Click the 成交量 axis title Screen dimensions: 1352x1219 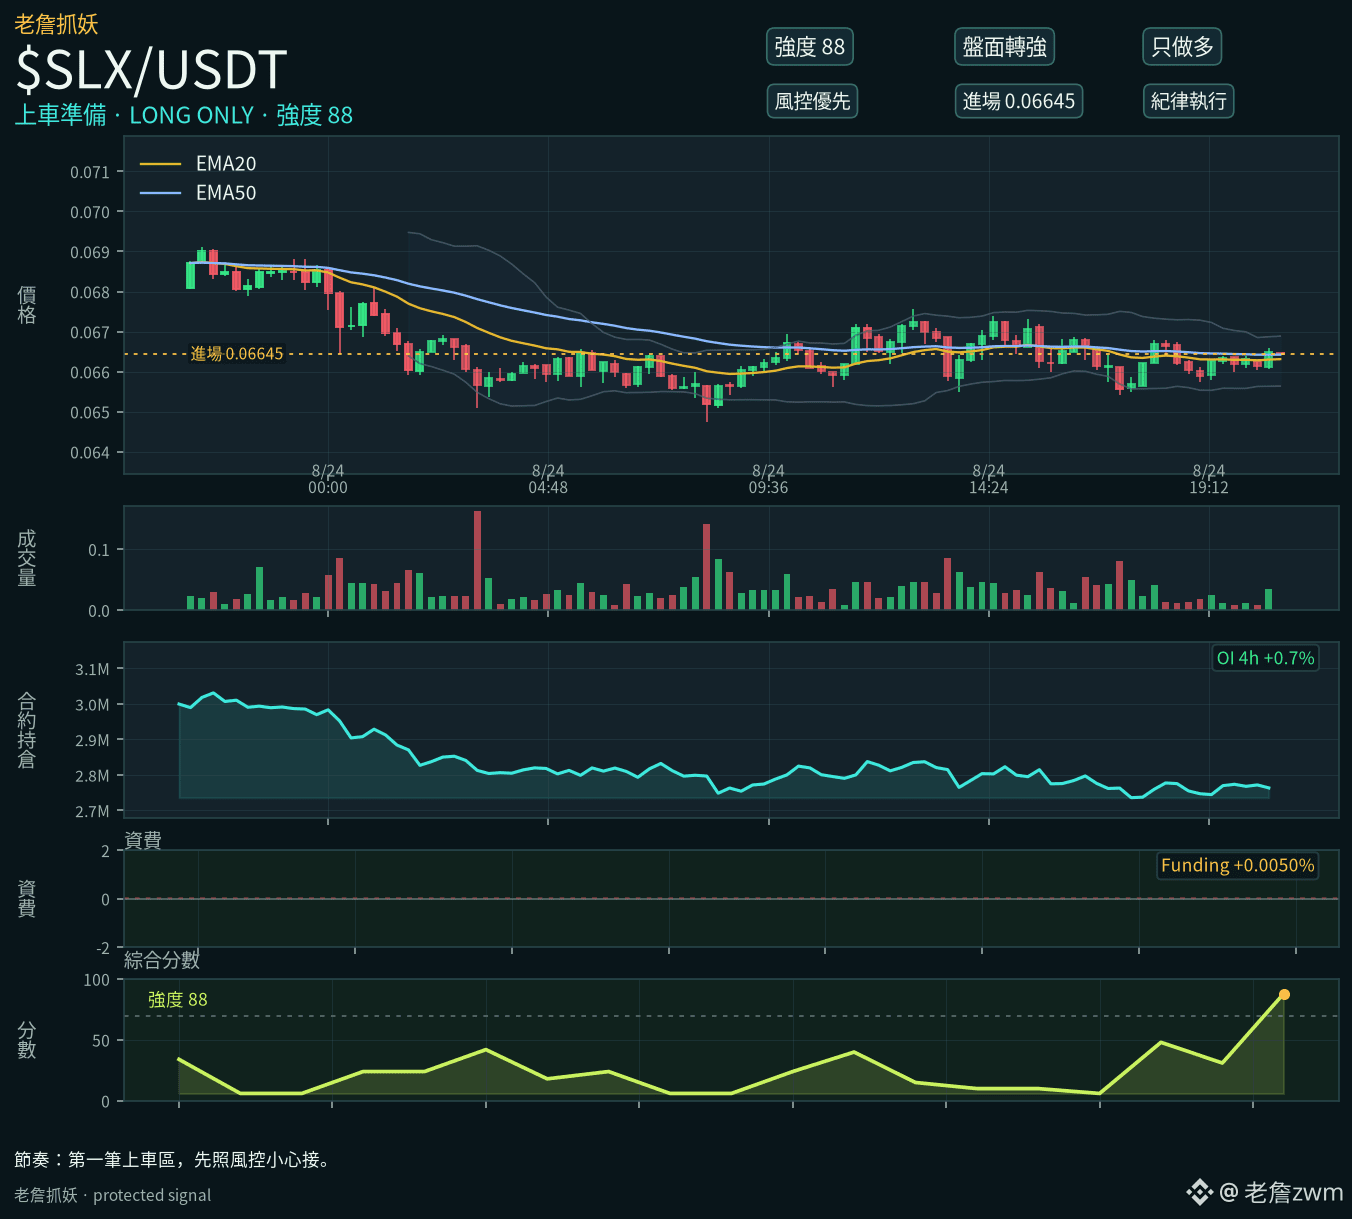point(27,558)
